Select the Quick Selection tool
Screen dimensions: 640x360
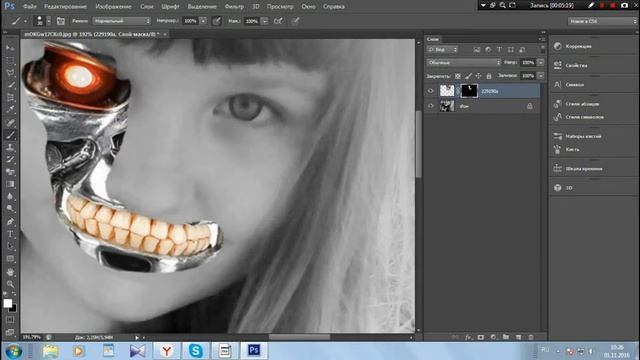click(10, 85)
